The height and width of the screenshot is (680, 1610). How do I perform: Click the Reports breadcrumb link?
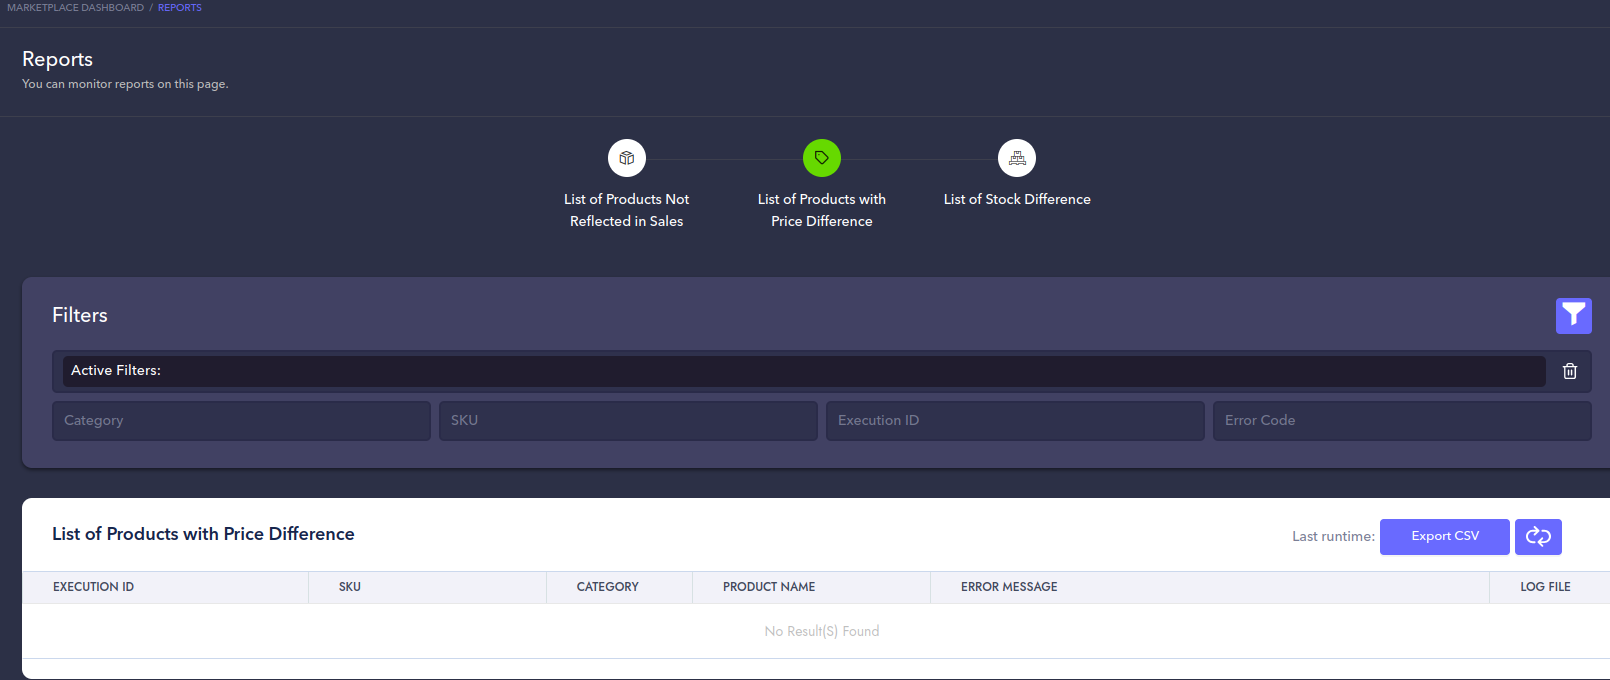(x=179, y=8)
